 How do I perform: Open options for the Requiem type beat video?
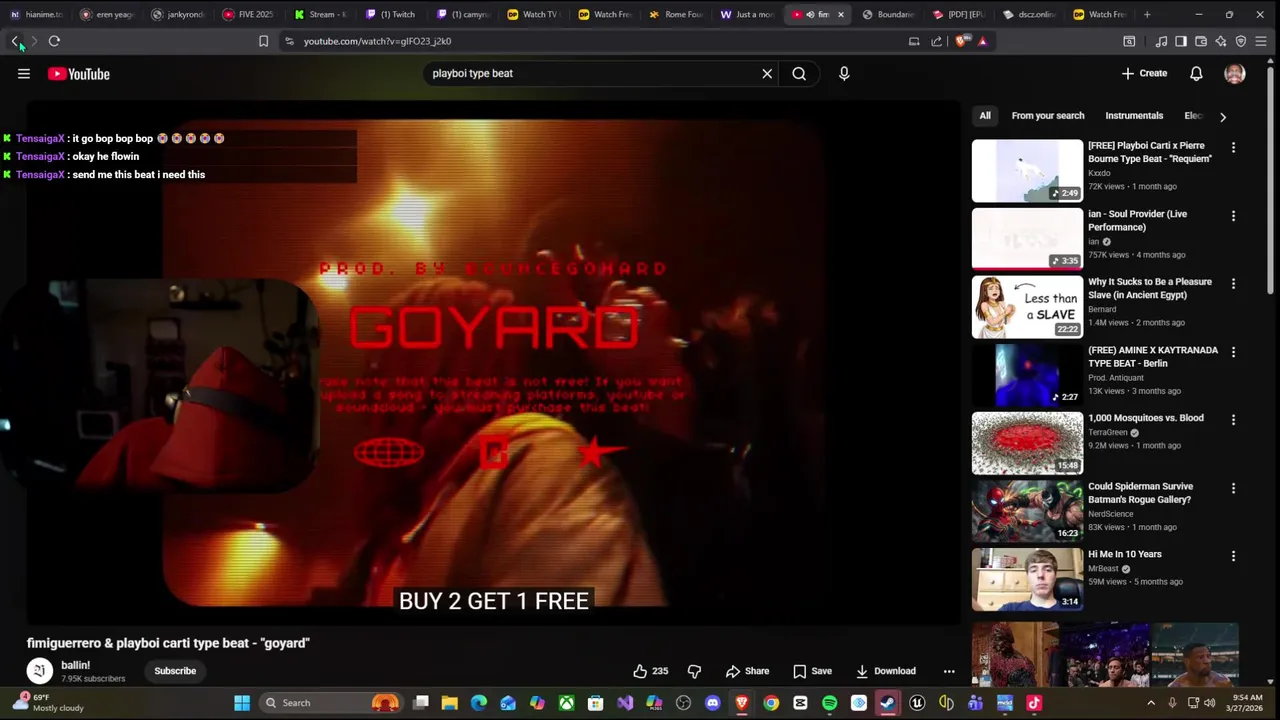(1233, 147)
